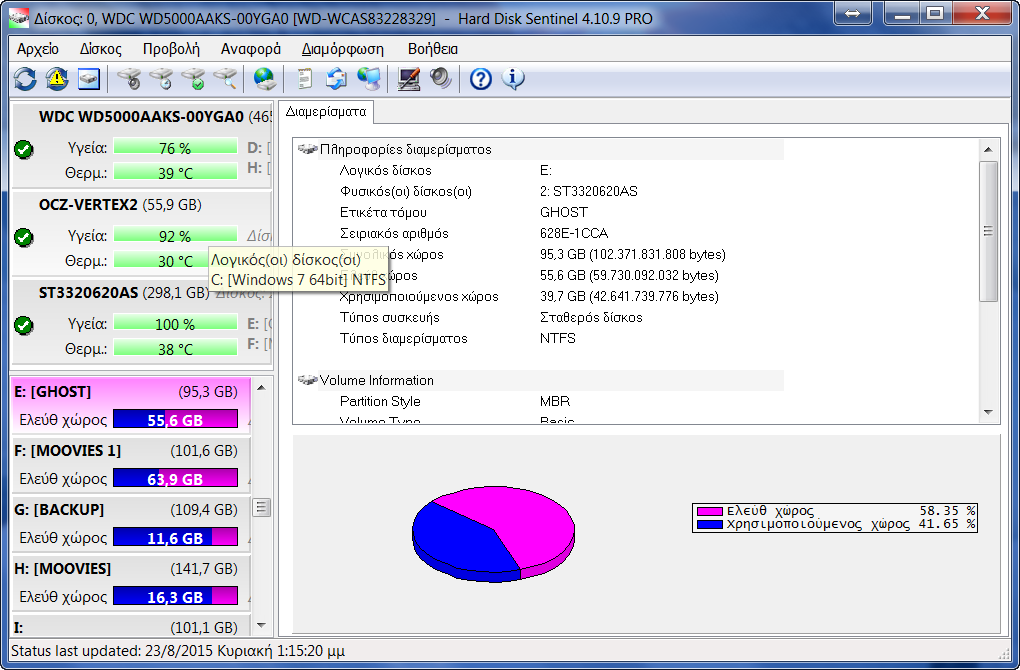
Task: Click the disk with gray dial toolbar icon
Action: point(129,79)
